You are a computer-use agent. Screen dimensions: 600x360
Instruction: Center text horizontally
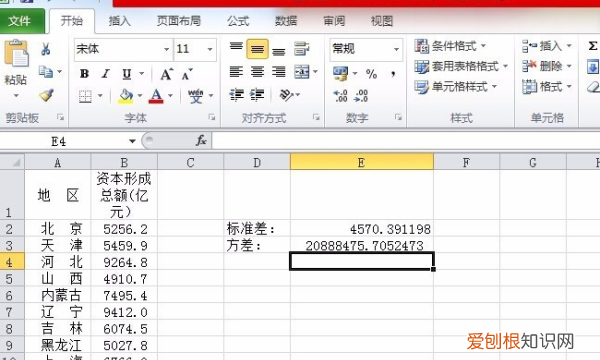coord(257,72)
